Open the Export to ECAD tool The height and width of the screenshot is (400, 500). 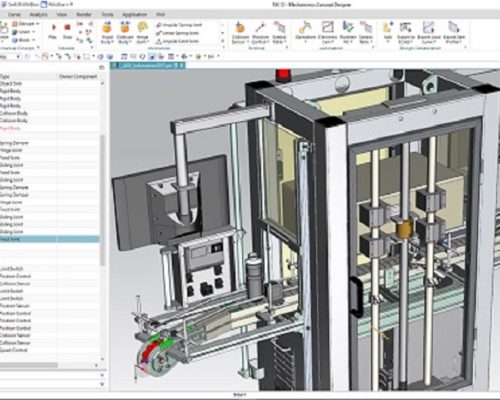tap(406, 33)
